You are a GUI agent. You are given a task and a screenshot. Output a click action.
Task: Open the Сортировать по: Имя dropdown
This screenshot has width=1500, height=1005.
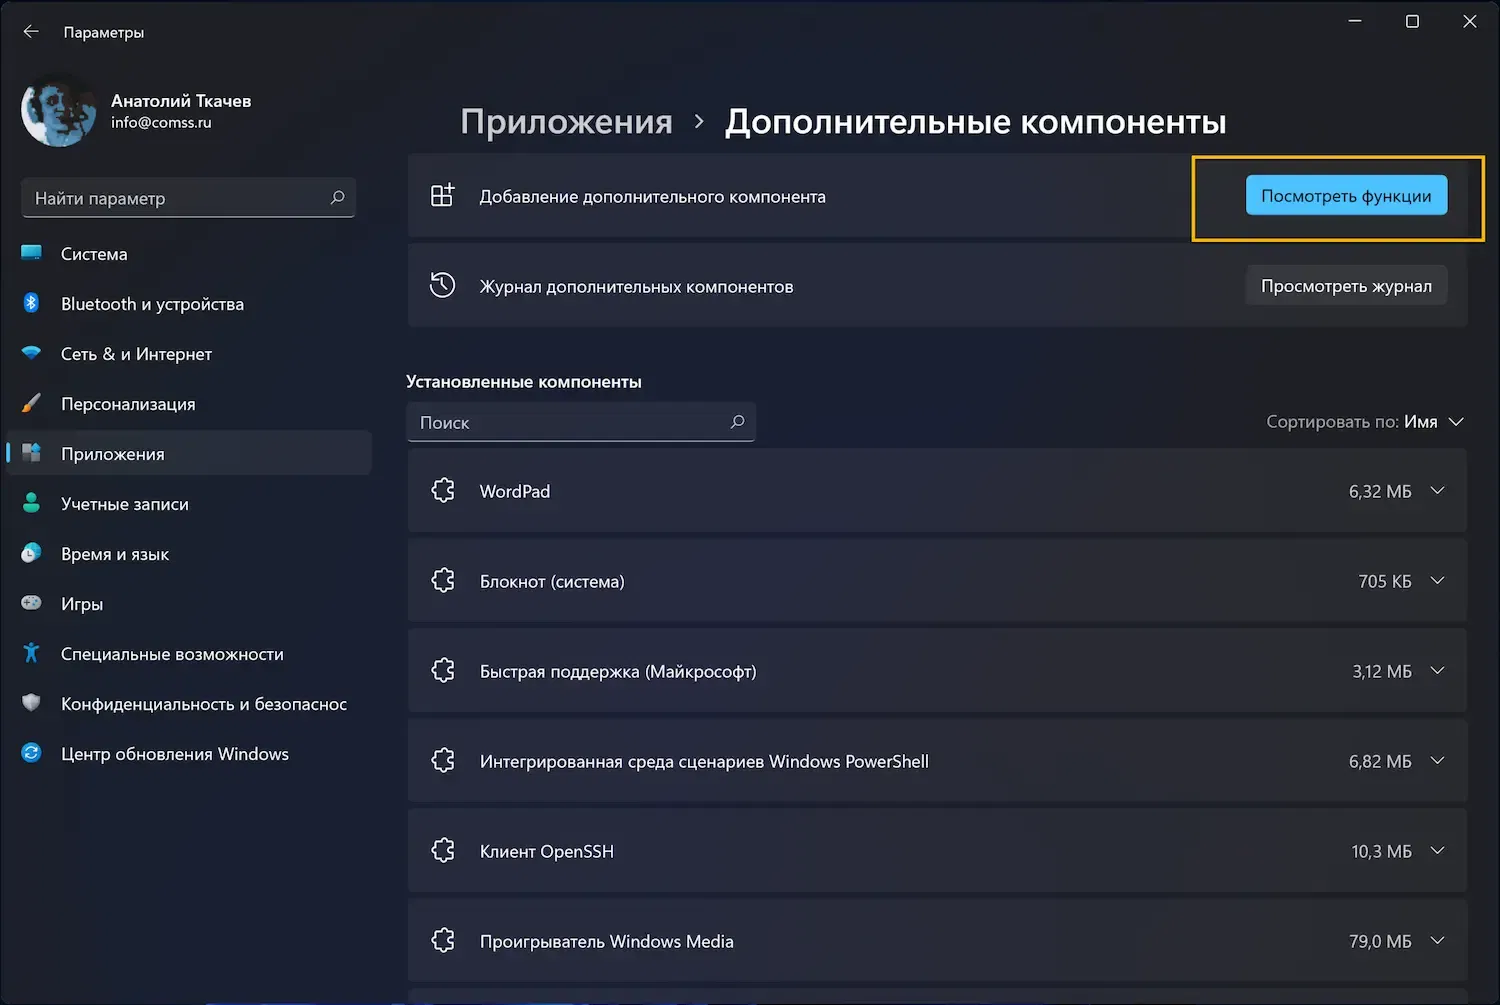pos(1365,422)
